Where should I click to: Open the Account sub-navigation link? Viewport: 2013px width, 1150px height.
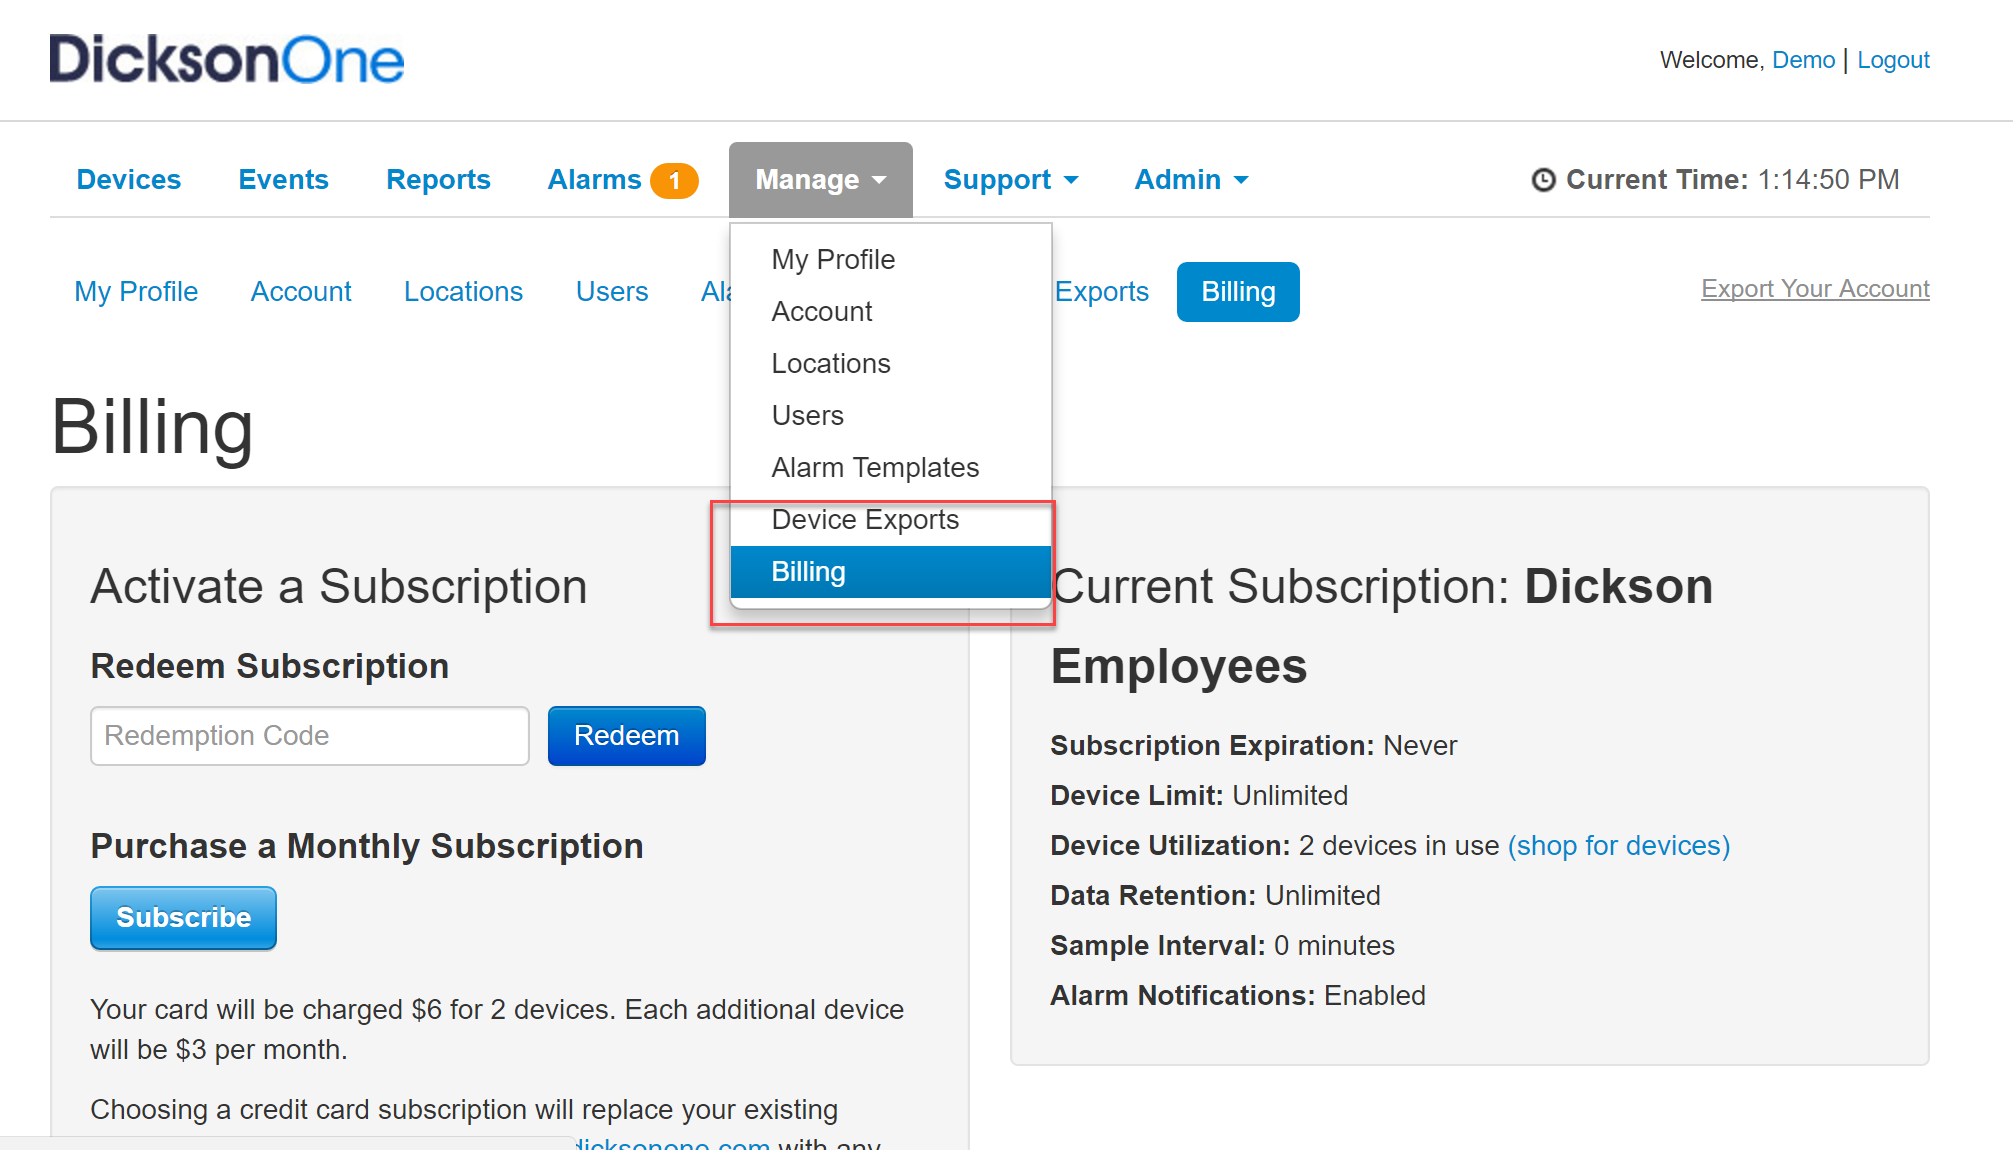[301, 292]
